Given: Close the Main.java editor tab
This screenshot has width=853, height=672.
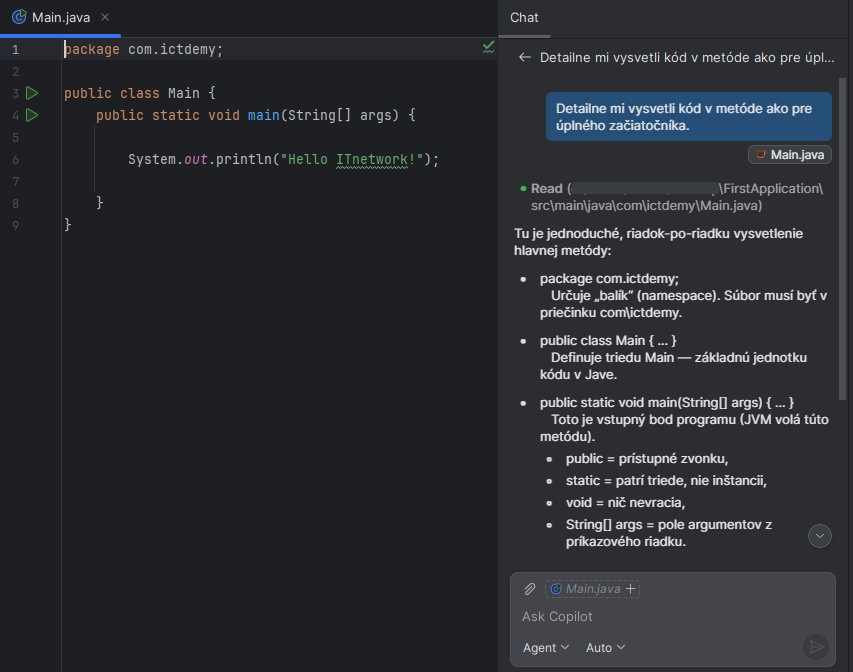Looking at the screenshot, I should (x=105, y=17).
